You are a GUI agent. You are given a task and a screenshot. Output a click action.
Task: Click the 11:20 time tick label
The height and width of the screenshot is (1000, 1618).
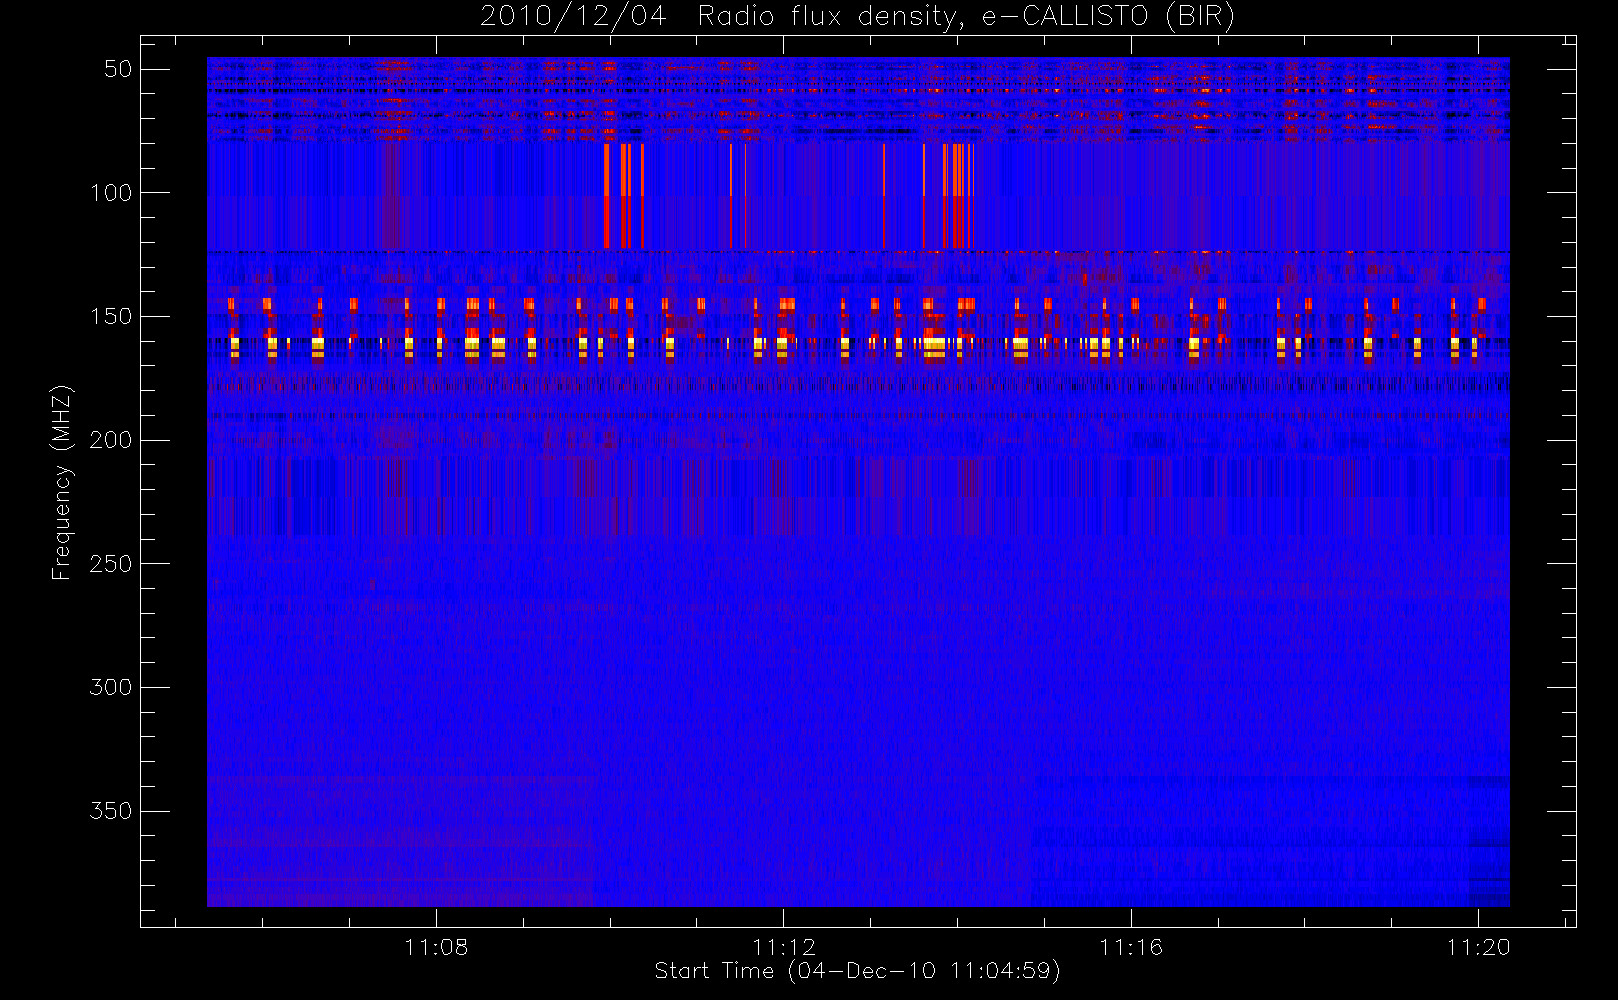pyautogui.click(x=1478, y=947)
